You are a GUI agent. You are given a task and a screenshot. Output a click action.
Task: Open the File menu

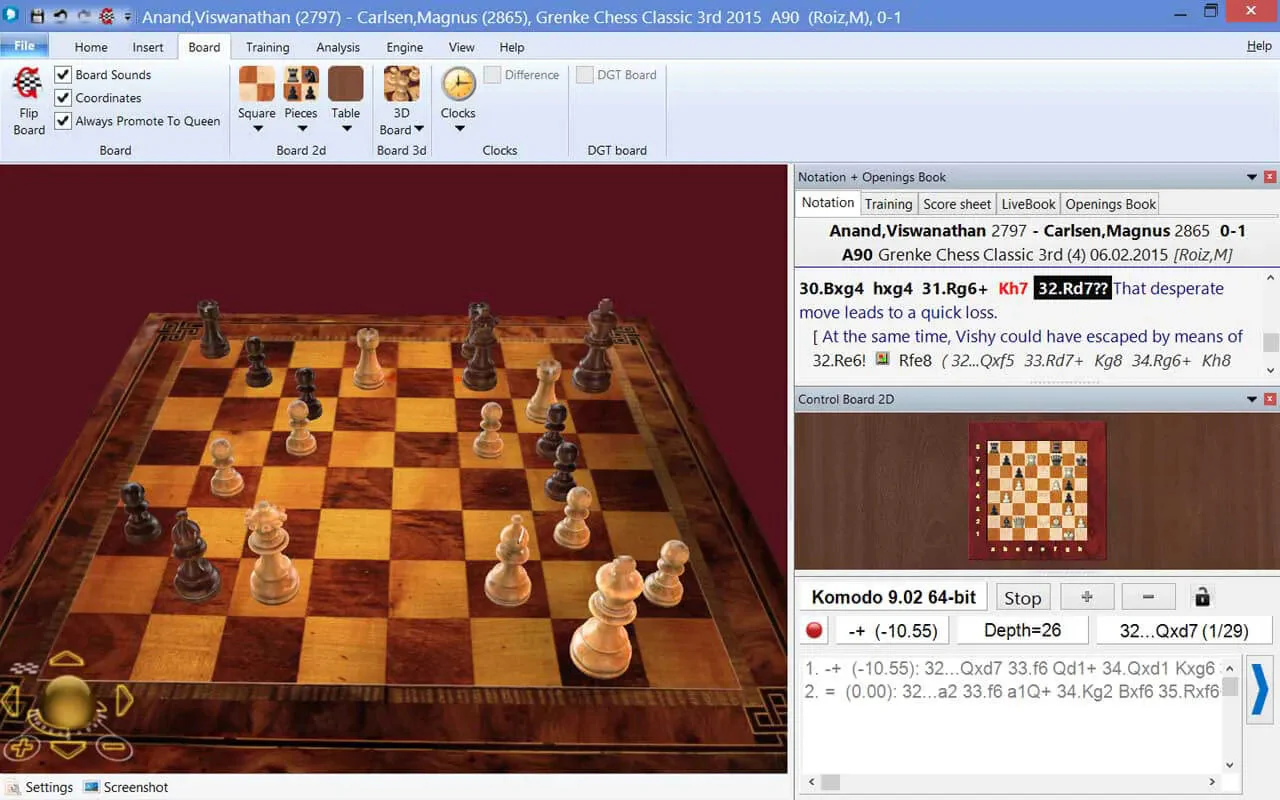[25, 46]
